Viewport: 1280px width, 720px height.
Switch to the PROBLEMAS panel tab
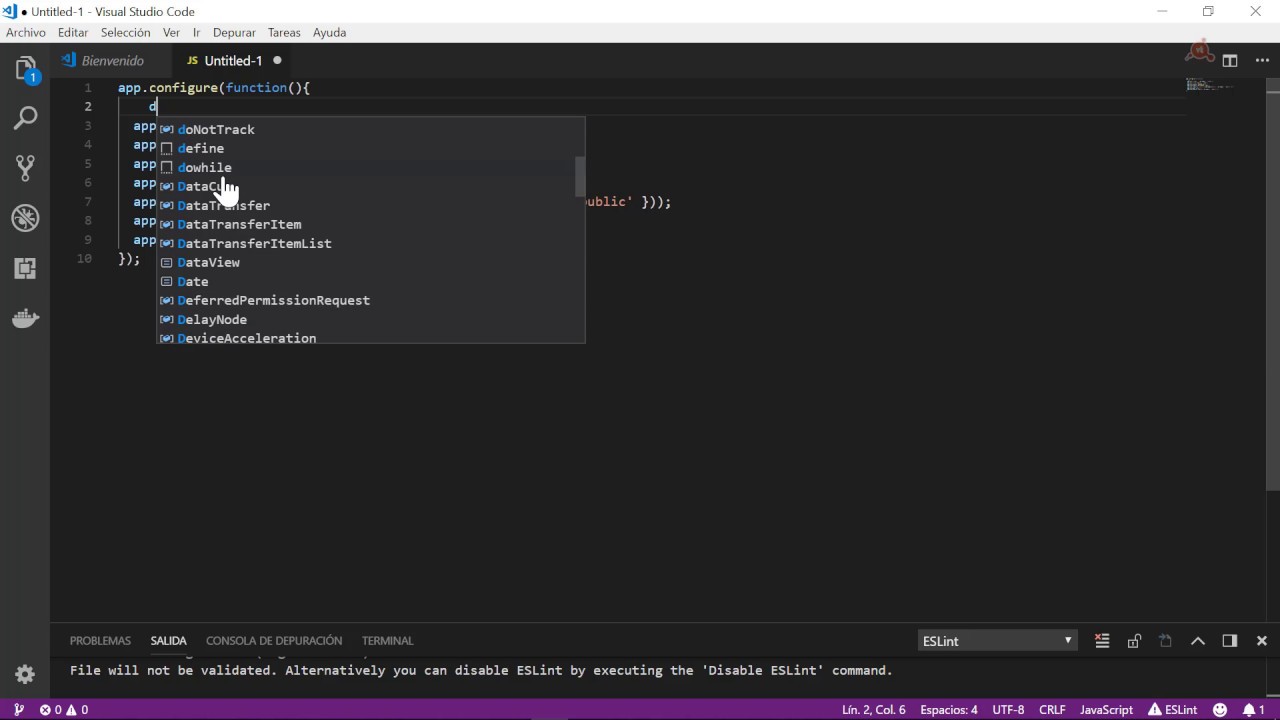100,641
